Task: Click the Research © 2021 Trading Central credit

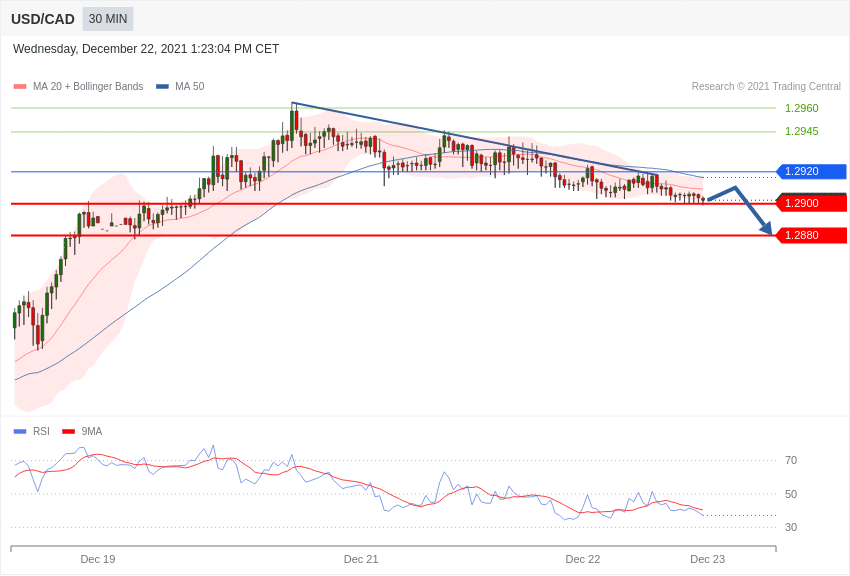Action: [x=766, y=86]
